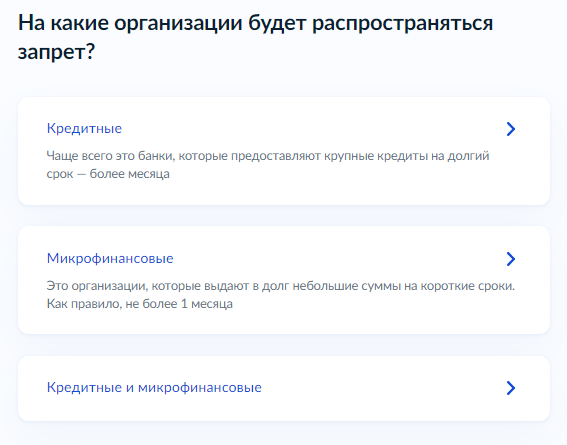Screen dimensions: 567x445
Task: Expand the Кредитные option via its right arrow
Action: [511, 129]
